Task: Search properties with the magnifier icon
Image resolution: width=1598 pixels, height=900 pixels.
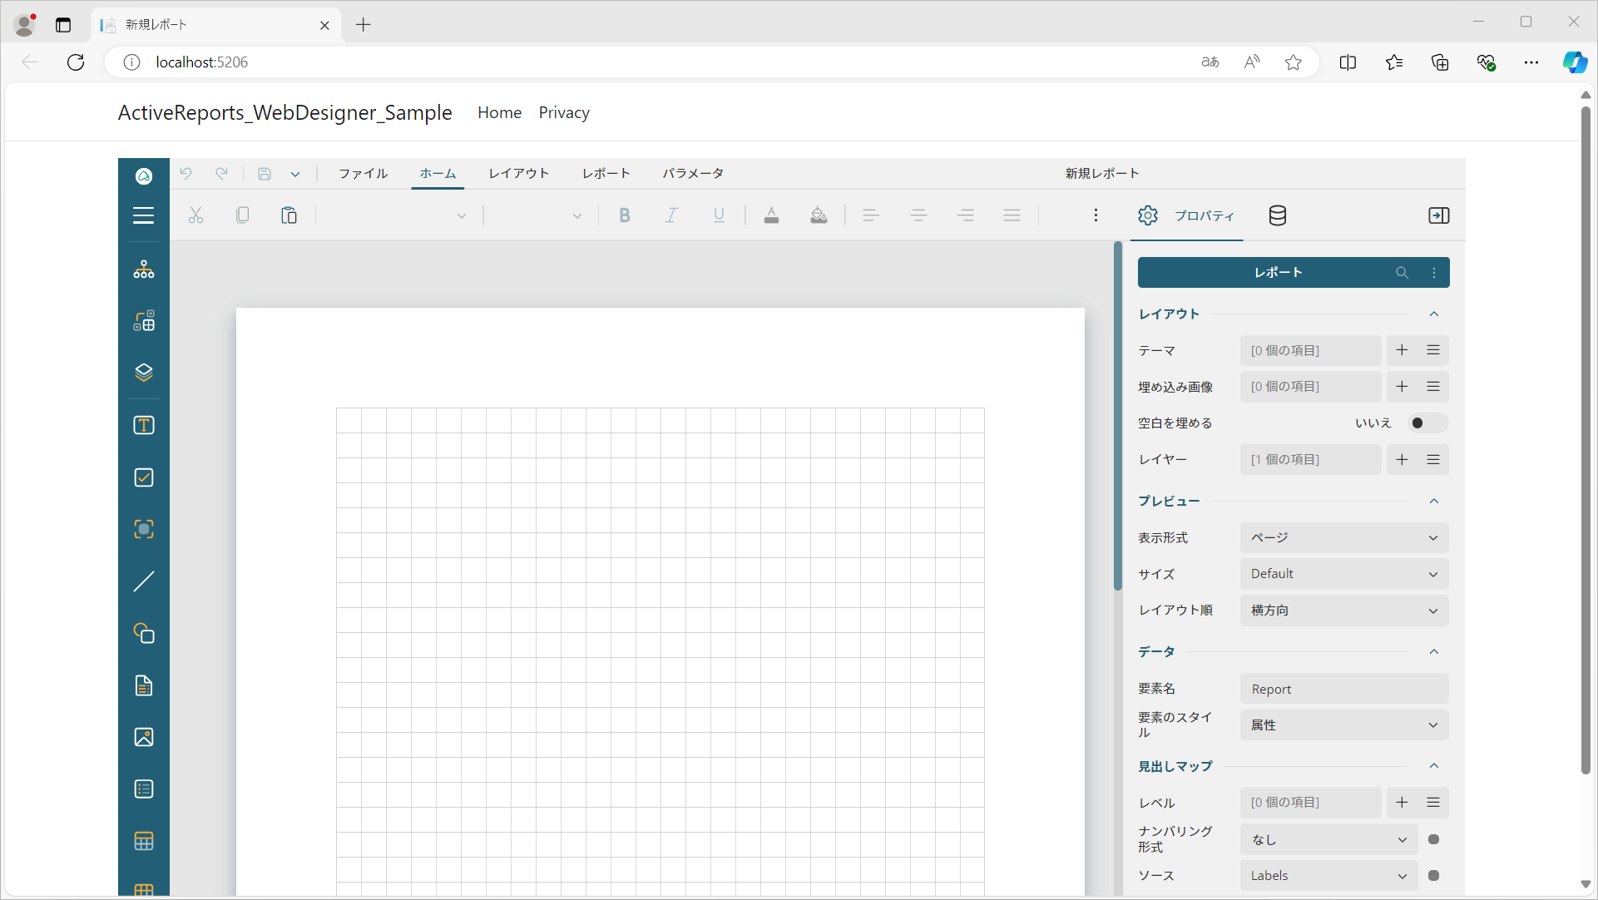Action: (1402, 273)
